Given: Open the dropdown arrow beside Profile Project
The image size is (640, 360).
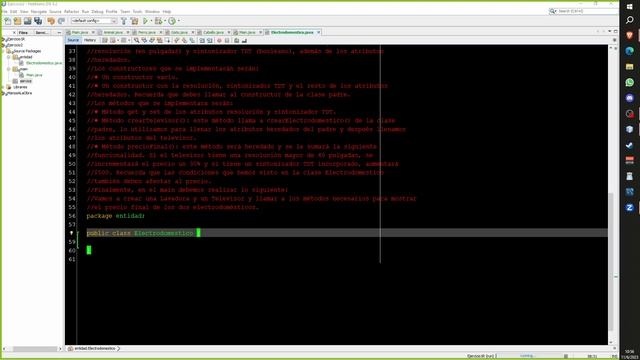Looking at the screenshot, I should pyautogui.click(x=179, y=21).
